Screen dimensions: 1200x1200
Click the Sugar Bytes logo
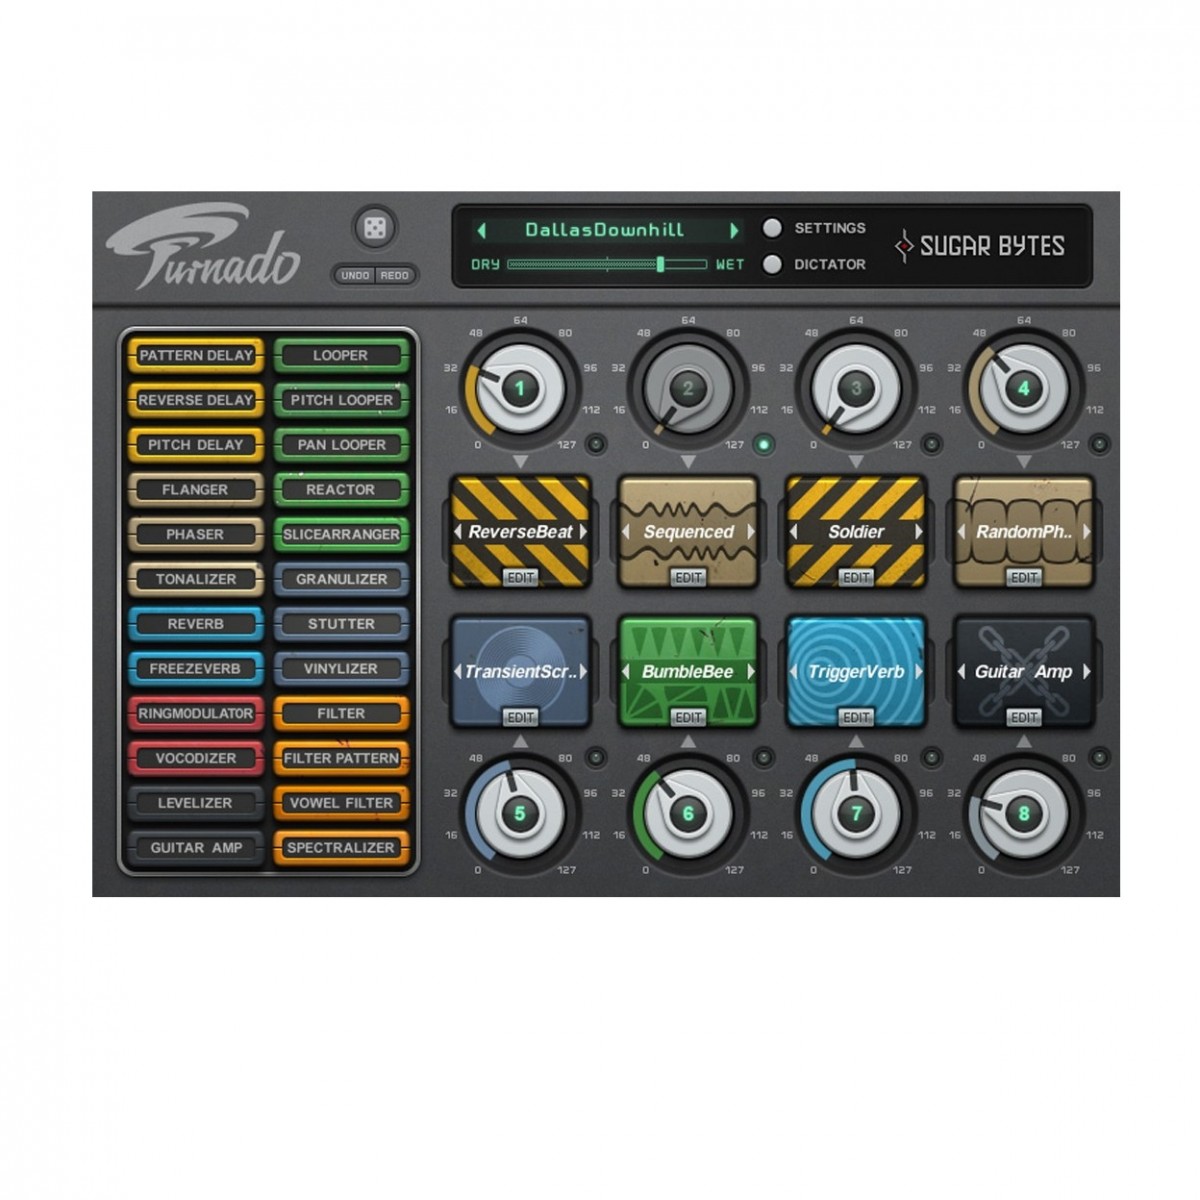(981, 246)
